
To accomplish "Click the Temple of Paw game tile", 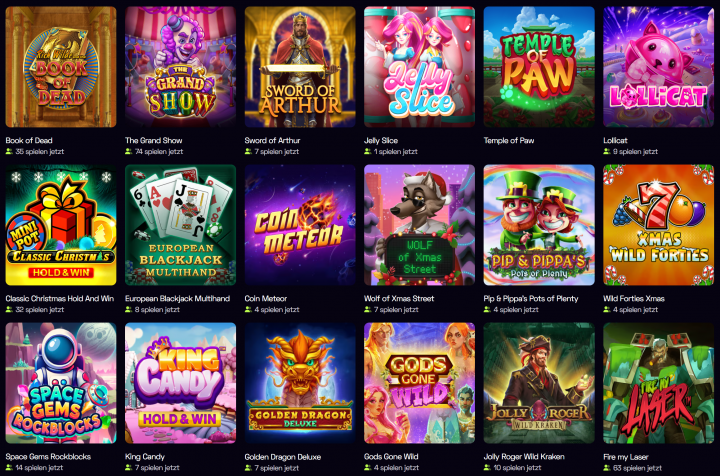I will coord(539,67).
